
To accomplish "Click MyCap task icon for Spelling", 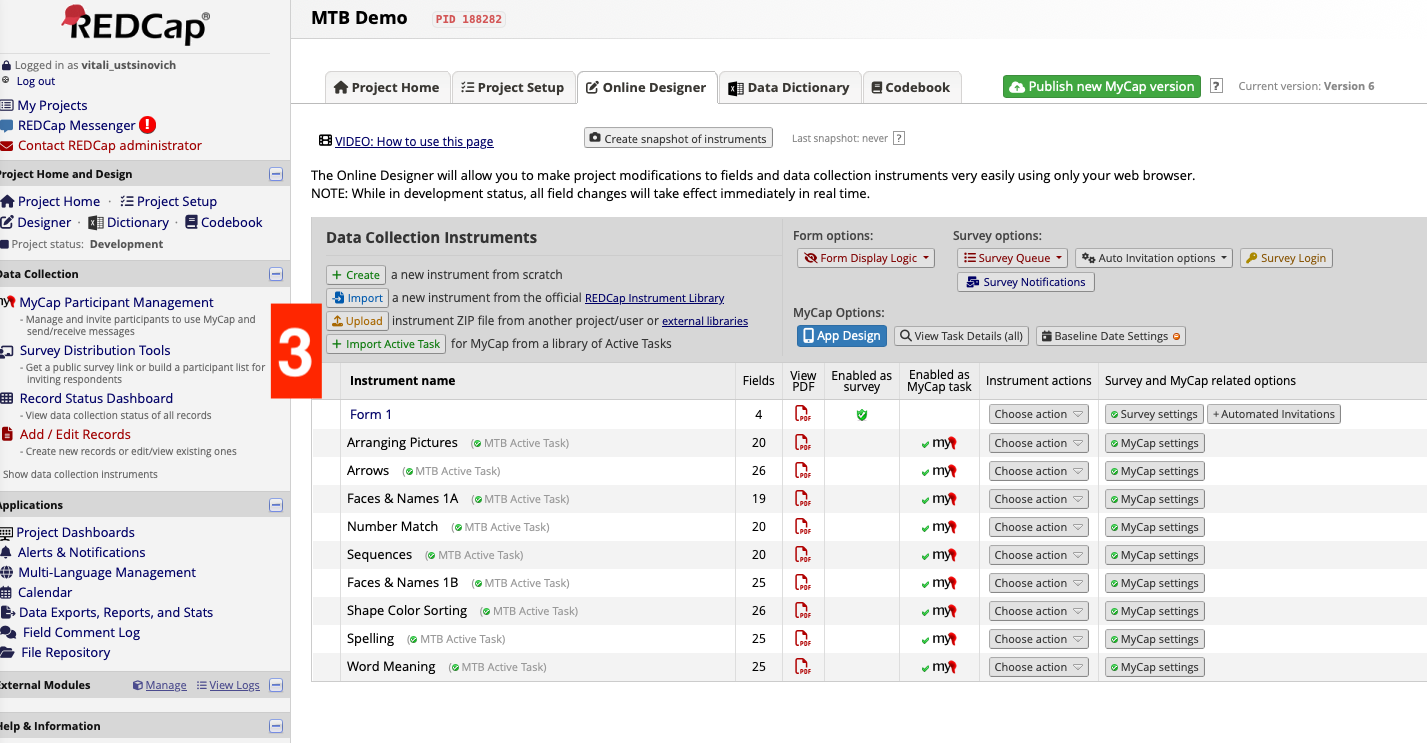I will (939, 639).
